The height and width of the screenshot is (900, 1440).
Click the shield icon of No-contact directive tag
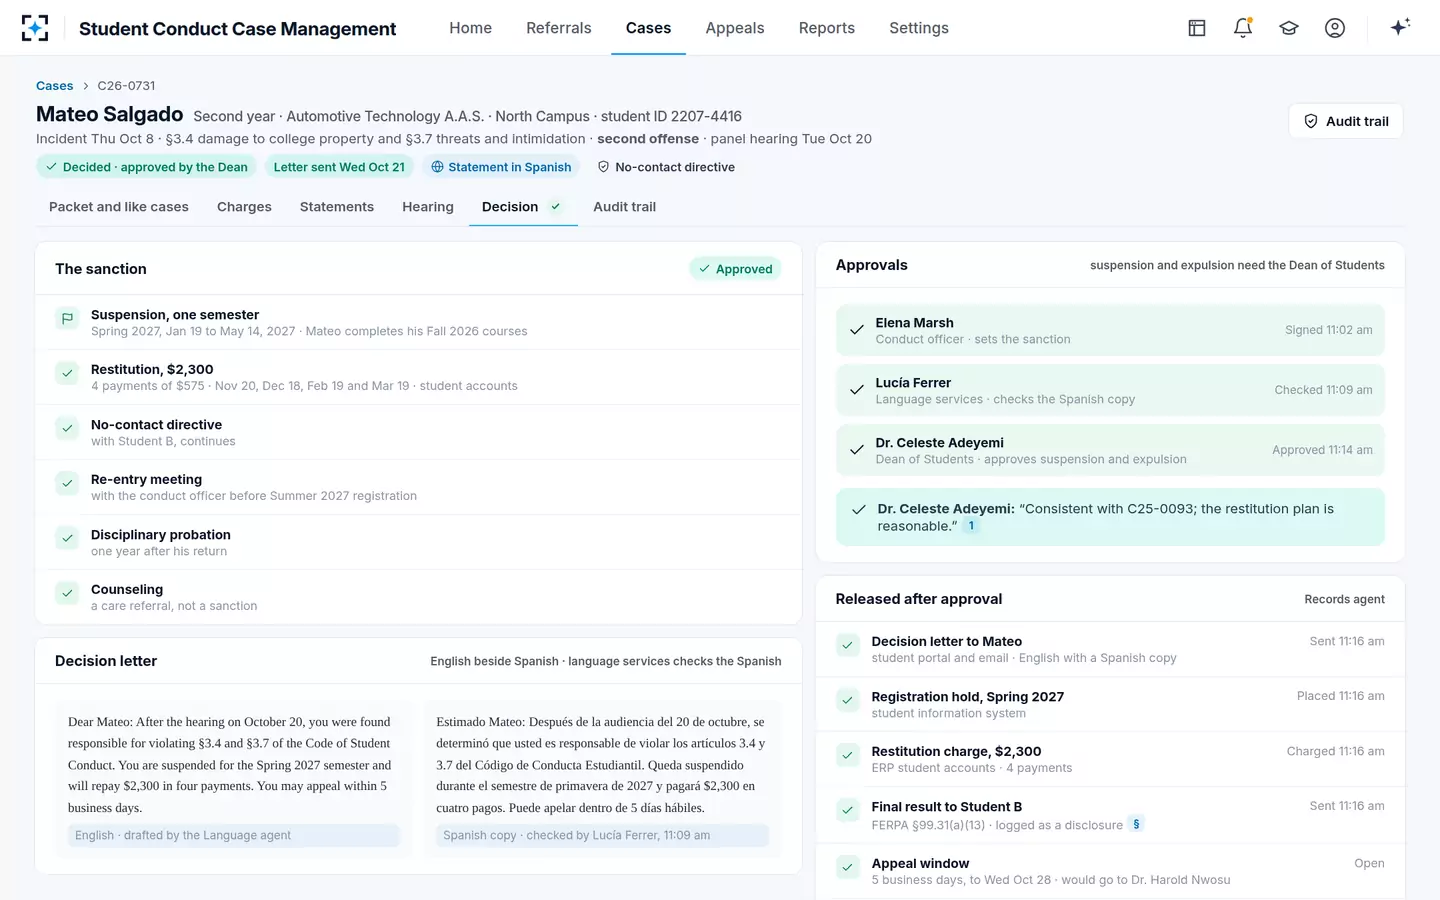[603, 167]
